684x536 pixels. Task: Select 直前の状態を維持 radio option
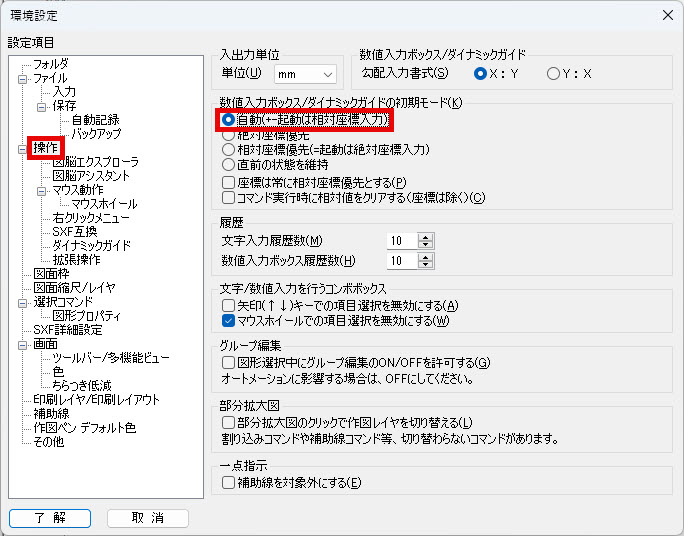click(x=228, y=164)
